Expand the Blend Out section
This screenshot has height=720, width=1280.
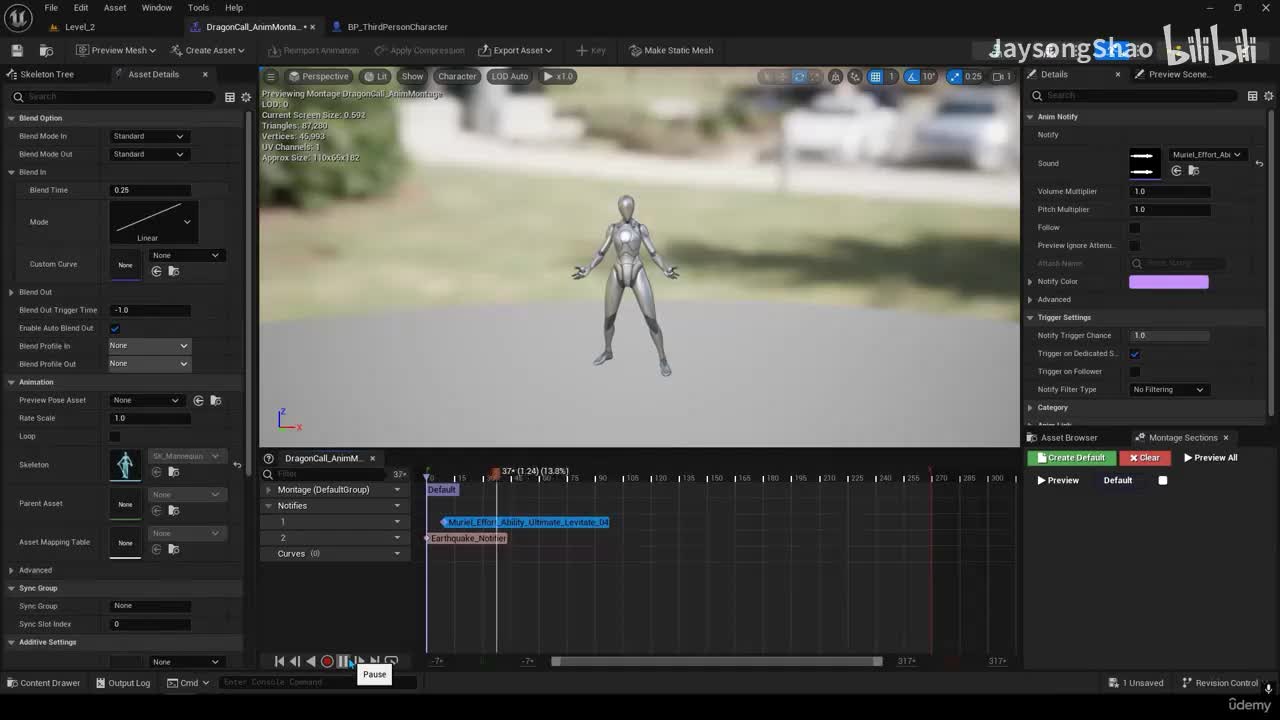pos(11,292)
